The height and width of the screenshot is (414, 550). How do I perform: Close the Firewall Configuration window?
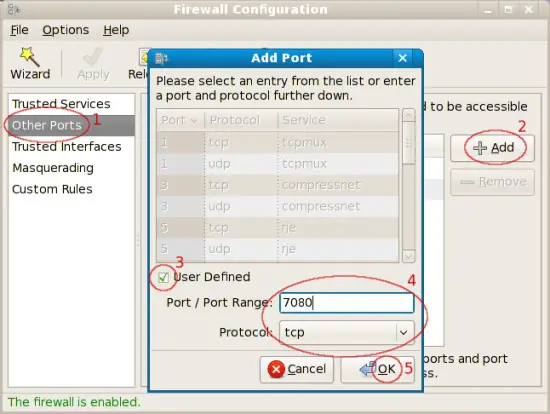pos(528,9)
